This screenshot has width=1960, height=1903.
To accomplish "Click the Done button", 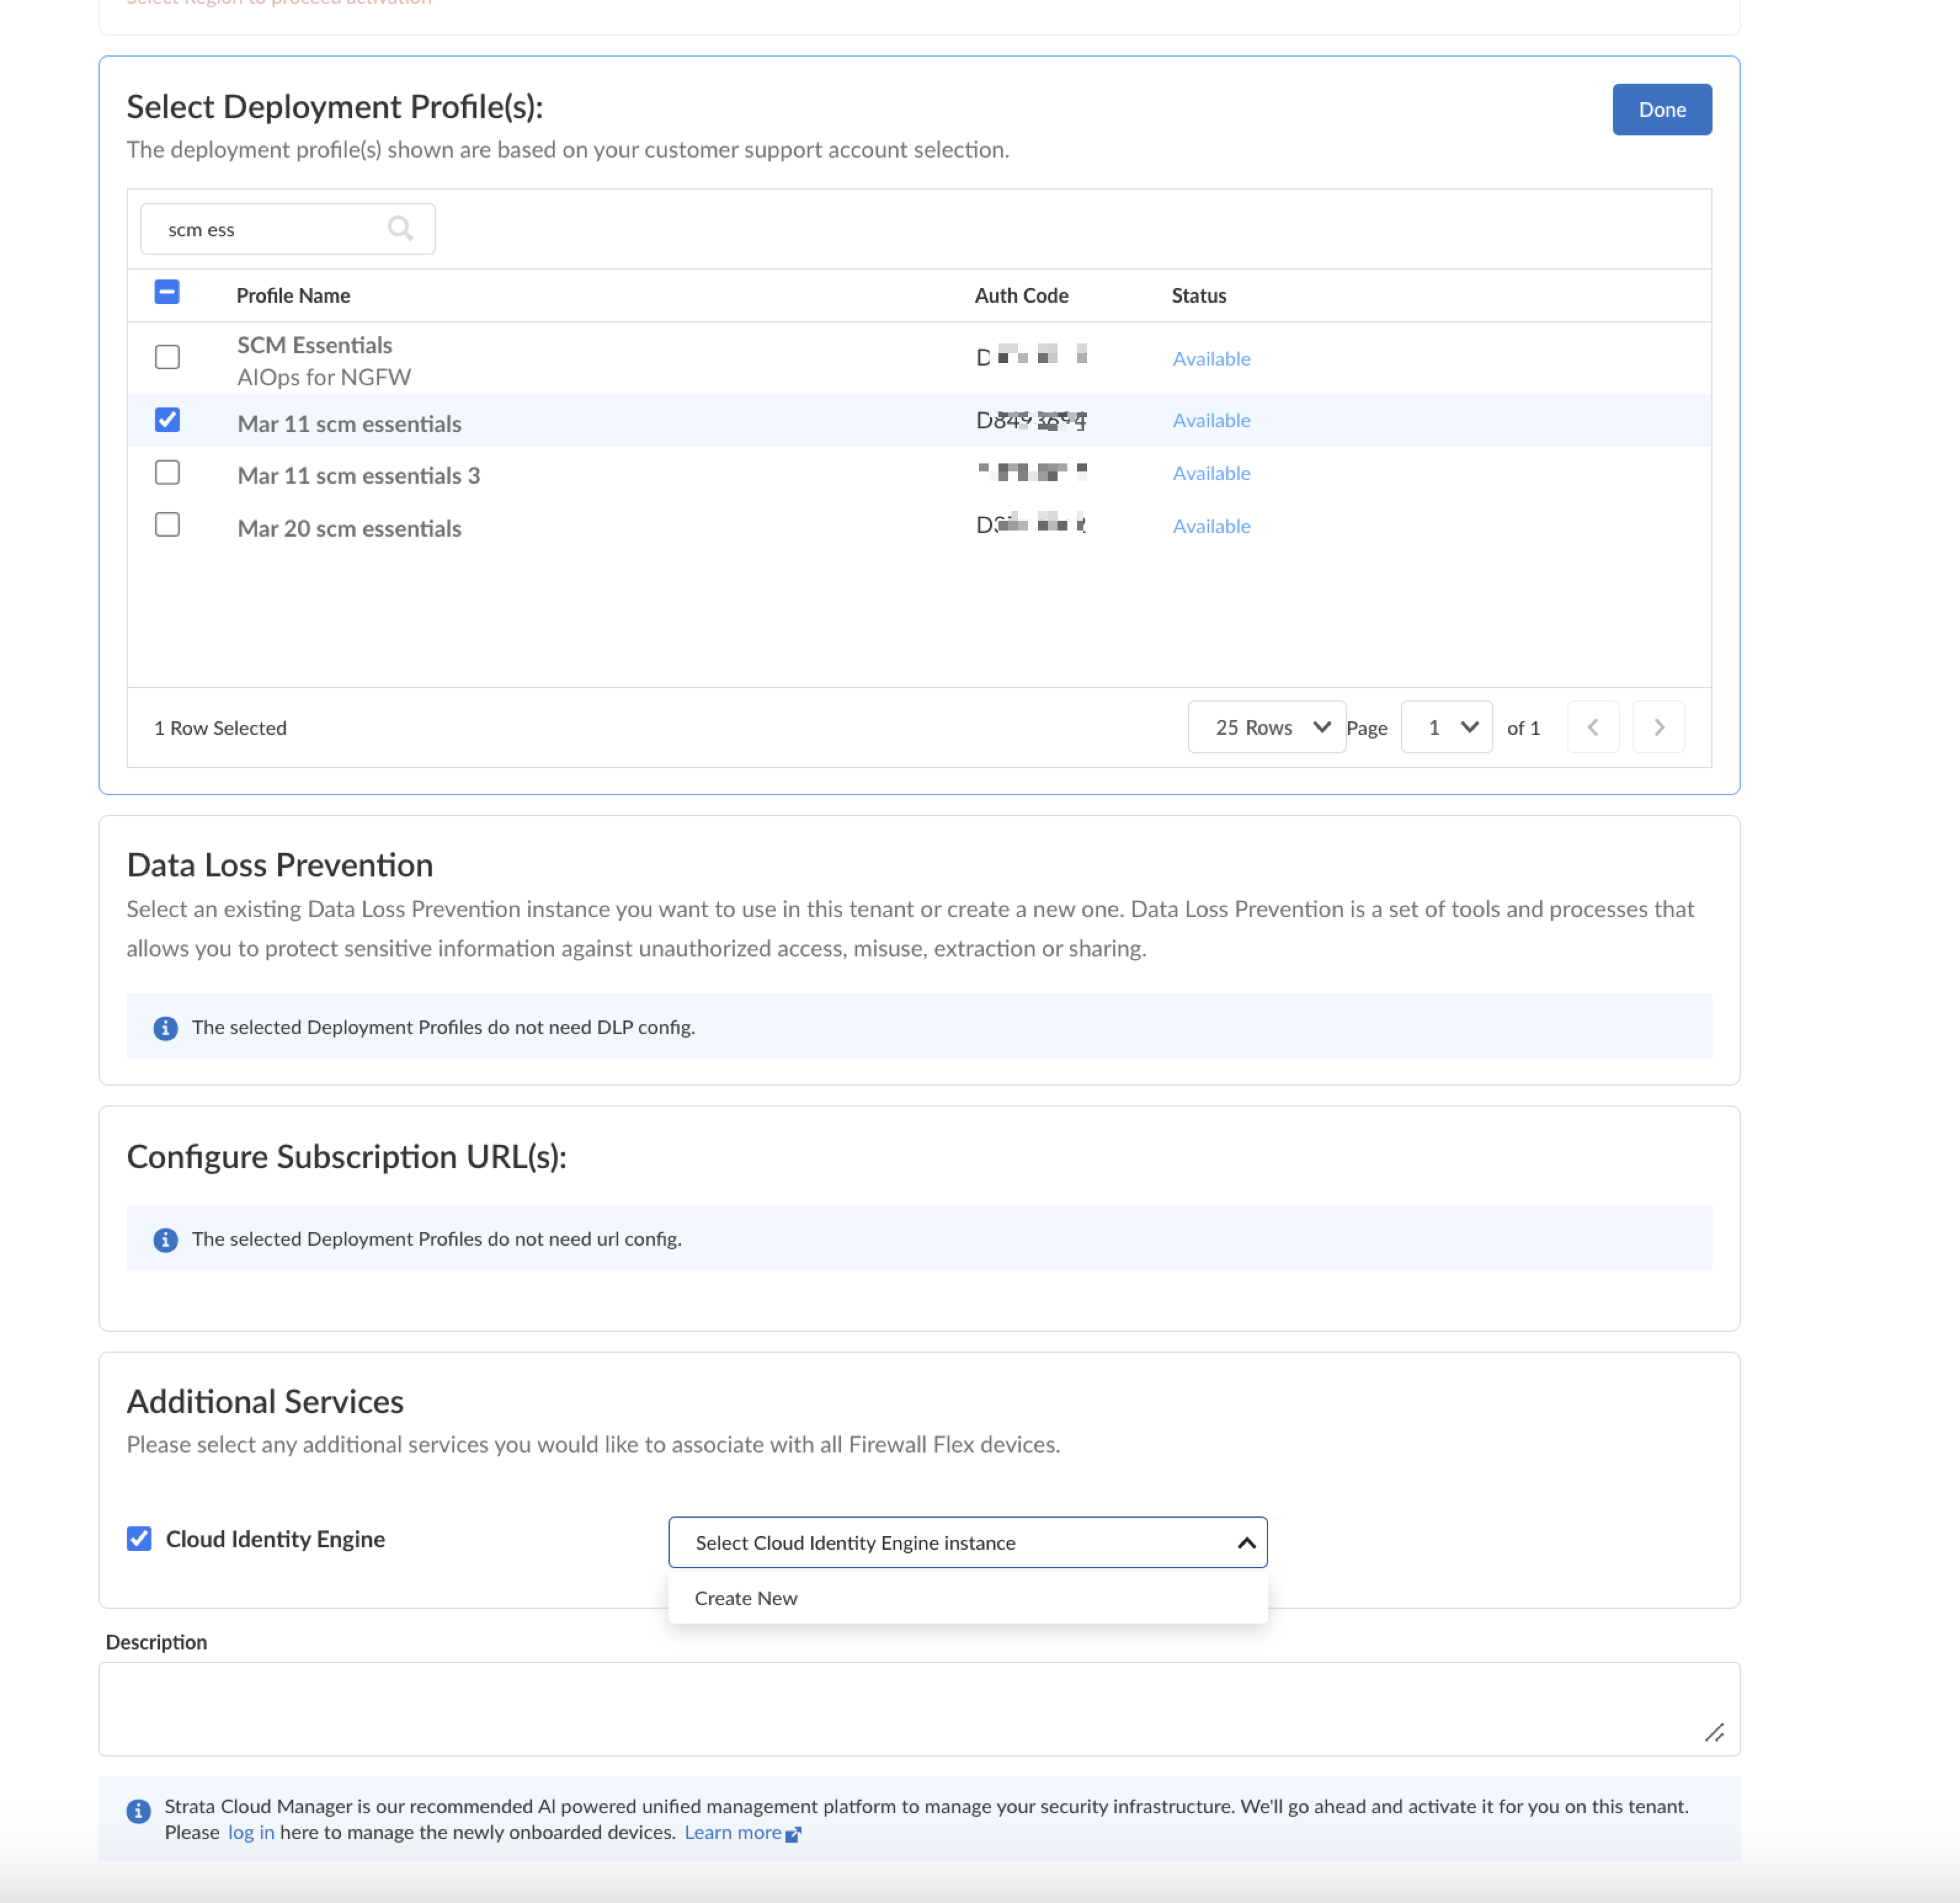I will (1661, 110).
